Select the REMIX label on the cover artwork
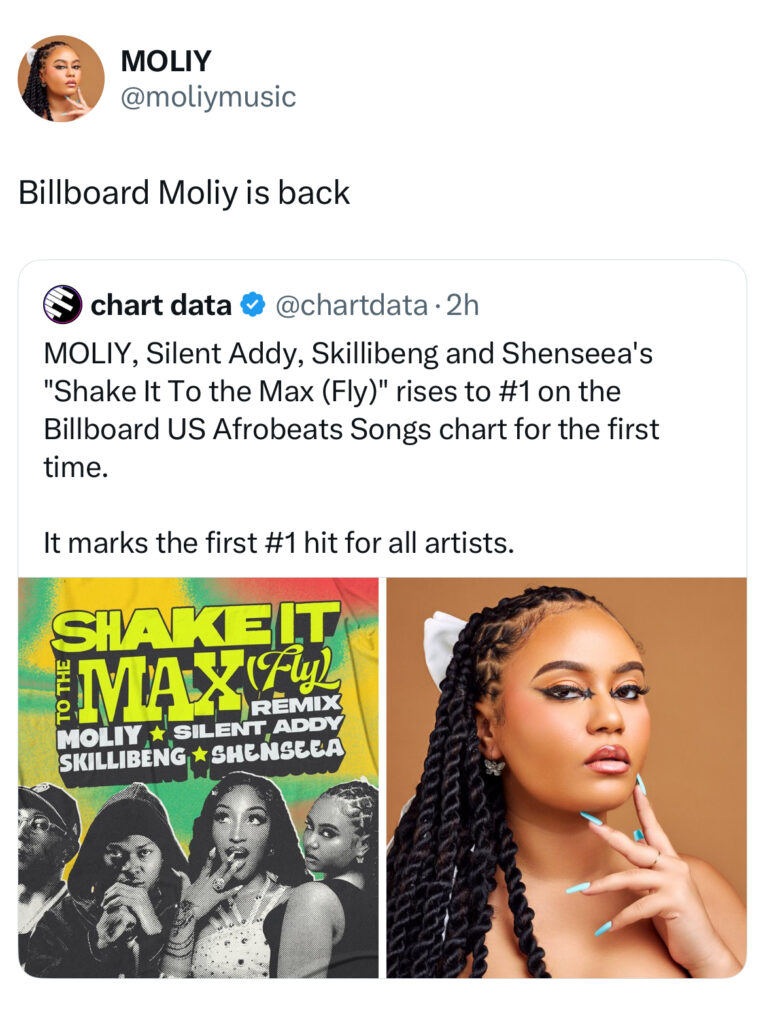Viewport: 765px width, 1024px height. (296, 705)
